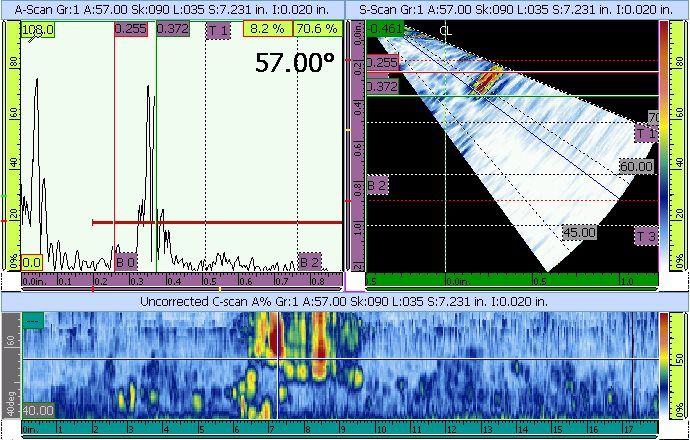
Task: Click the 0.0 readout at A-Scan bottom left
Action: [31, 263]
